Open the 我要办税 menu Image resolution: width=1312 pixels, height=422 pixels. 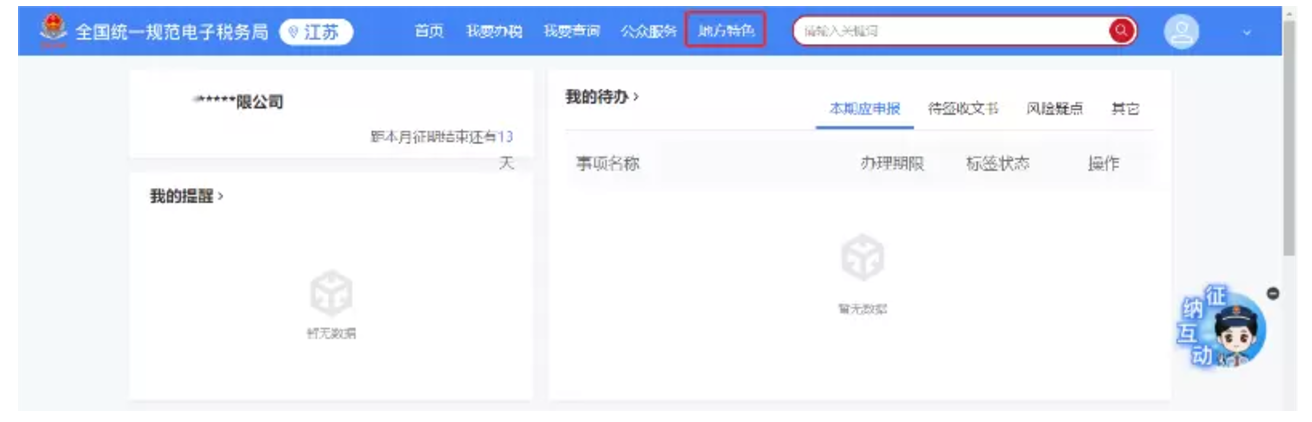click(494, 31)
